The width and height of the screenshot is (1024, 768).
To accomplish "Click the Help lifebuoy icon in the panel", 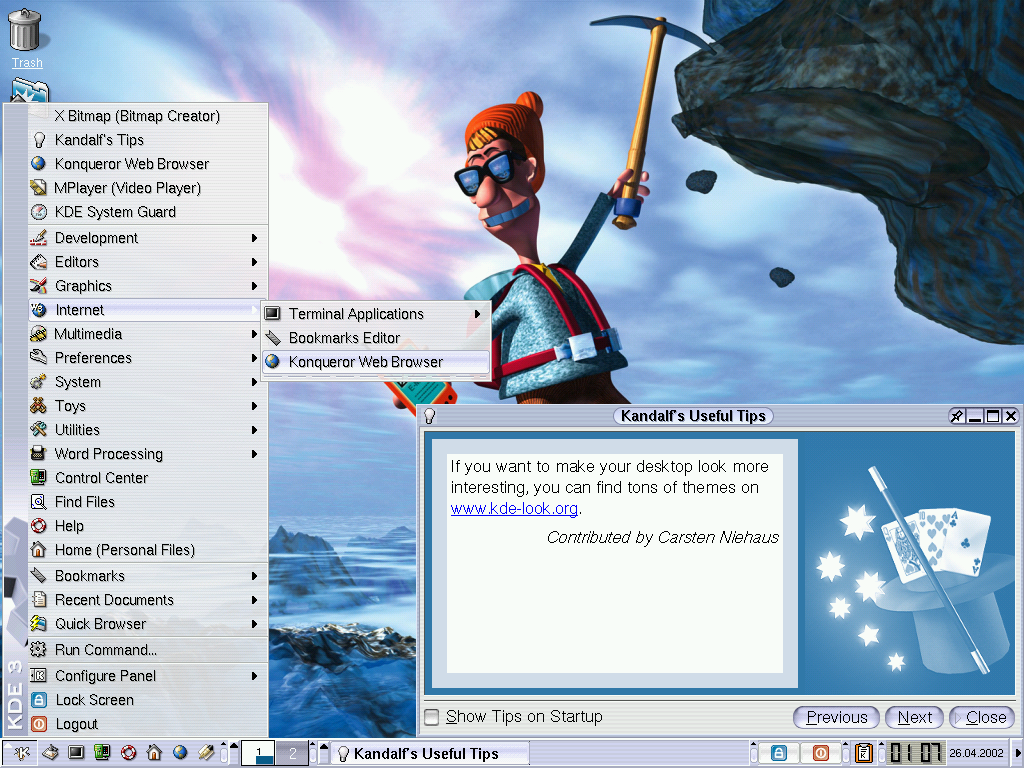I will pyautogui.click(x=129, y=753).
